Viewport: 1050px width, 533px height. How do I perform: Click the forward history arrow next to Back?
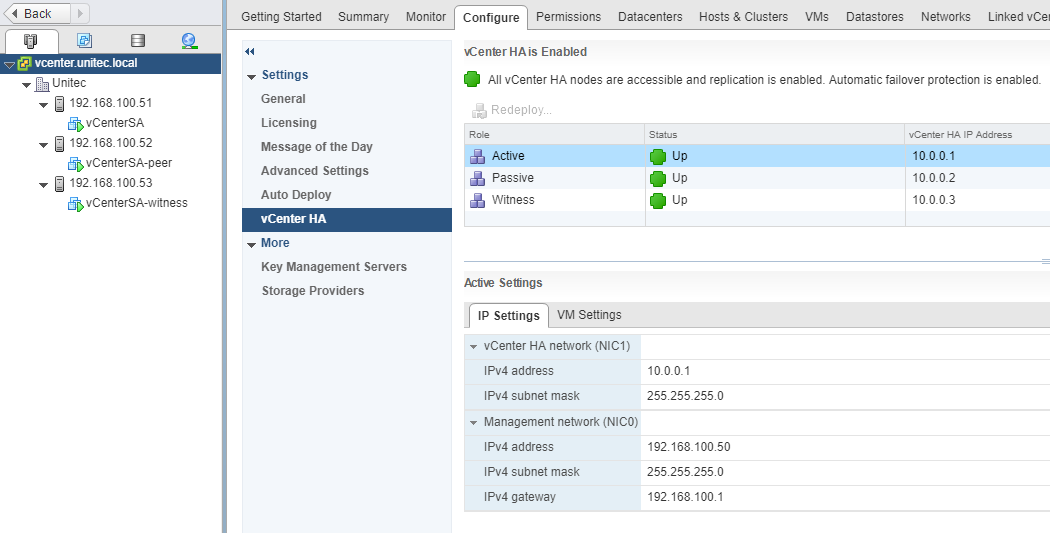80,13
